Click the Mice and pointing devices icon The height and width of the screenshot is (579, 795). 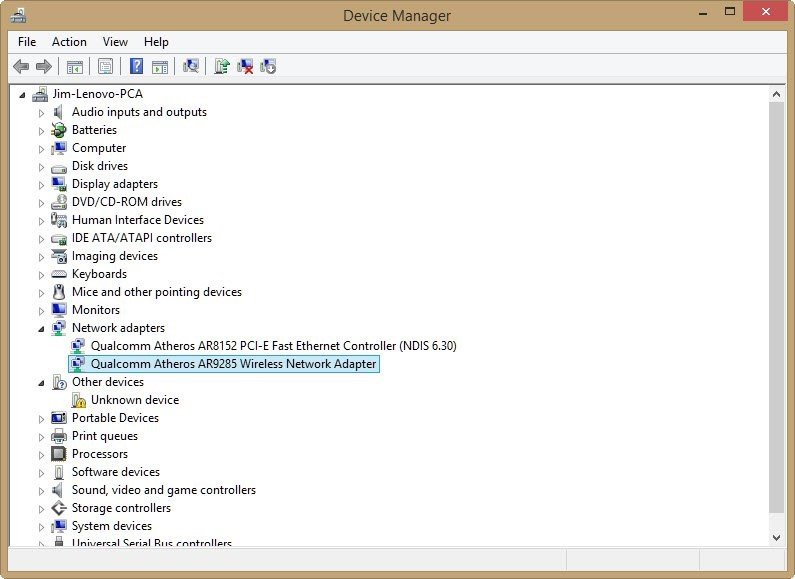(x=59, y=292)
